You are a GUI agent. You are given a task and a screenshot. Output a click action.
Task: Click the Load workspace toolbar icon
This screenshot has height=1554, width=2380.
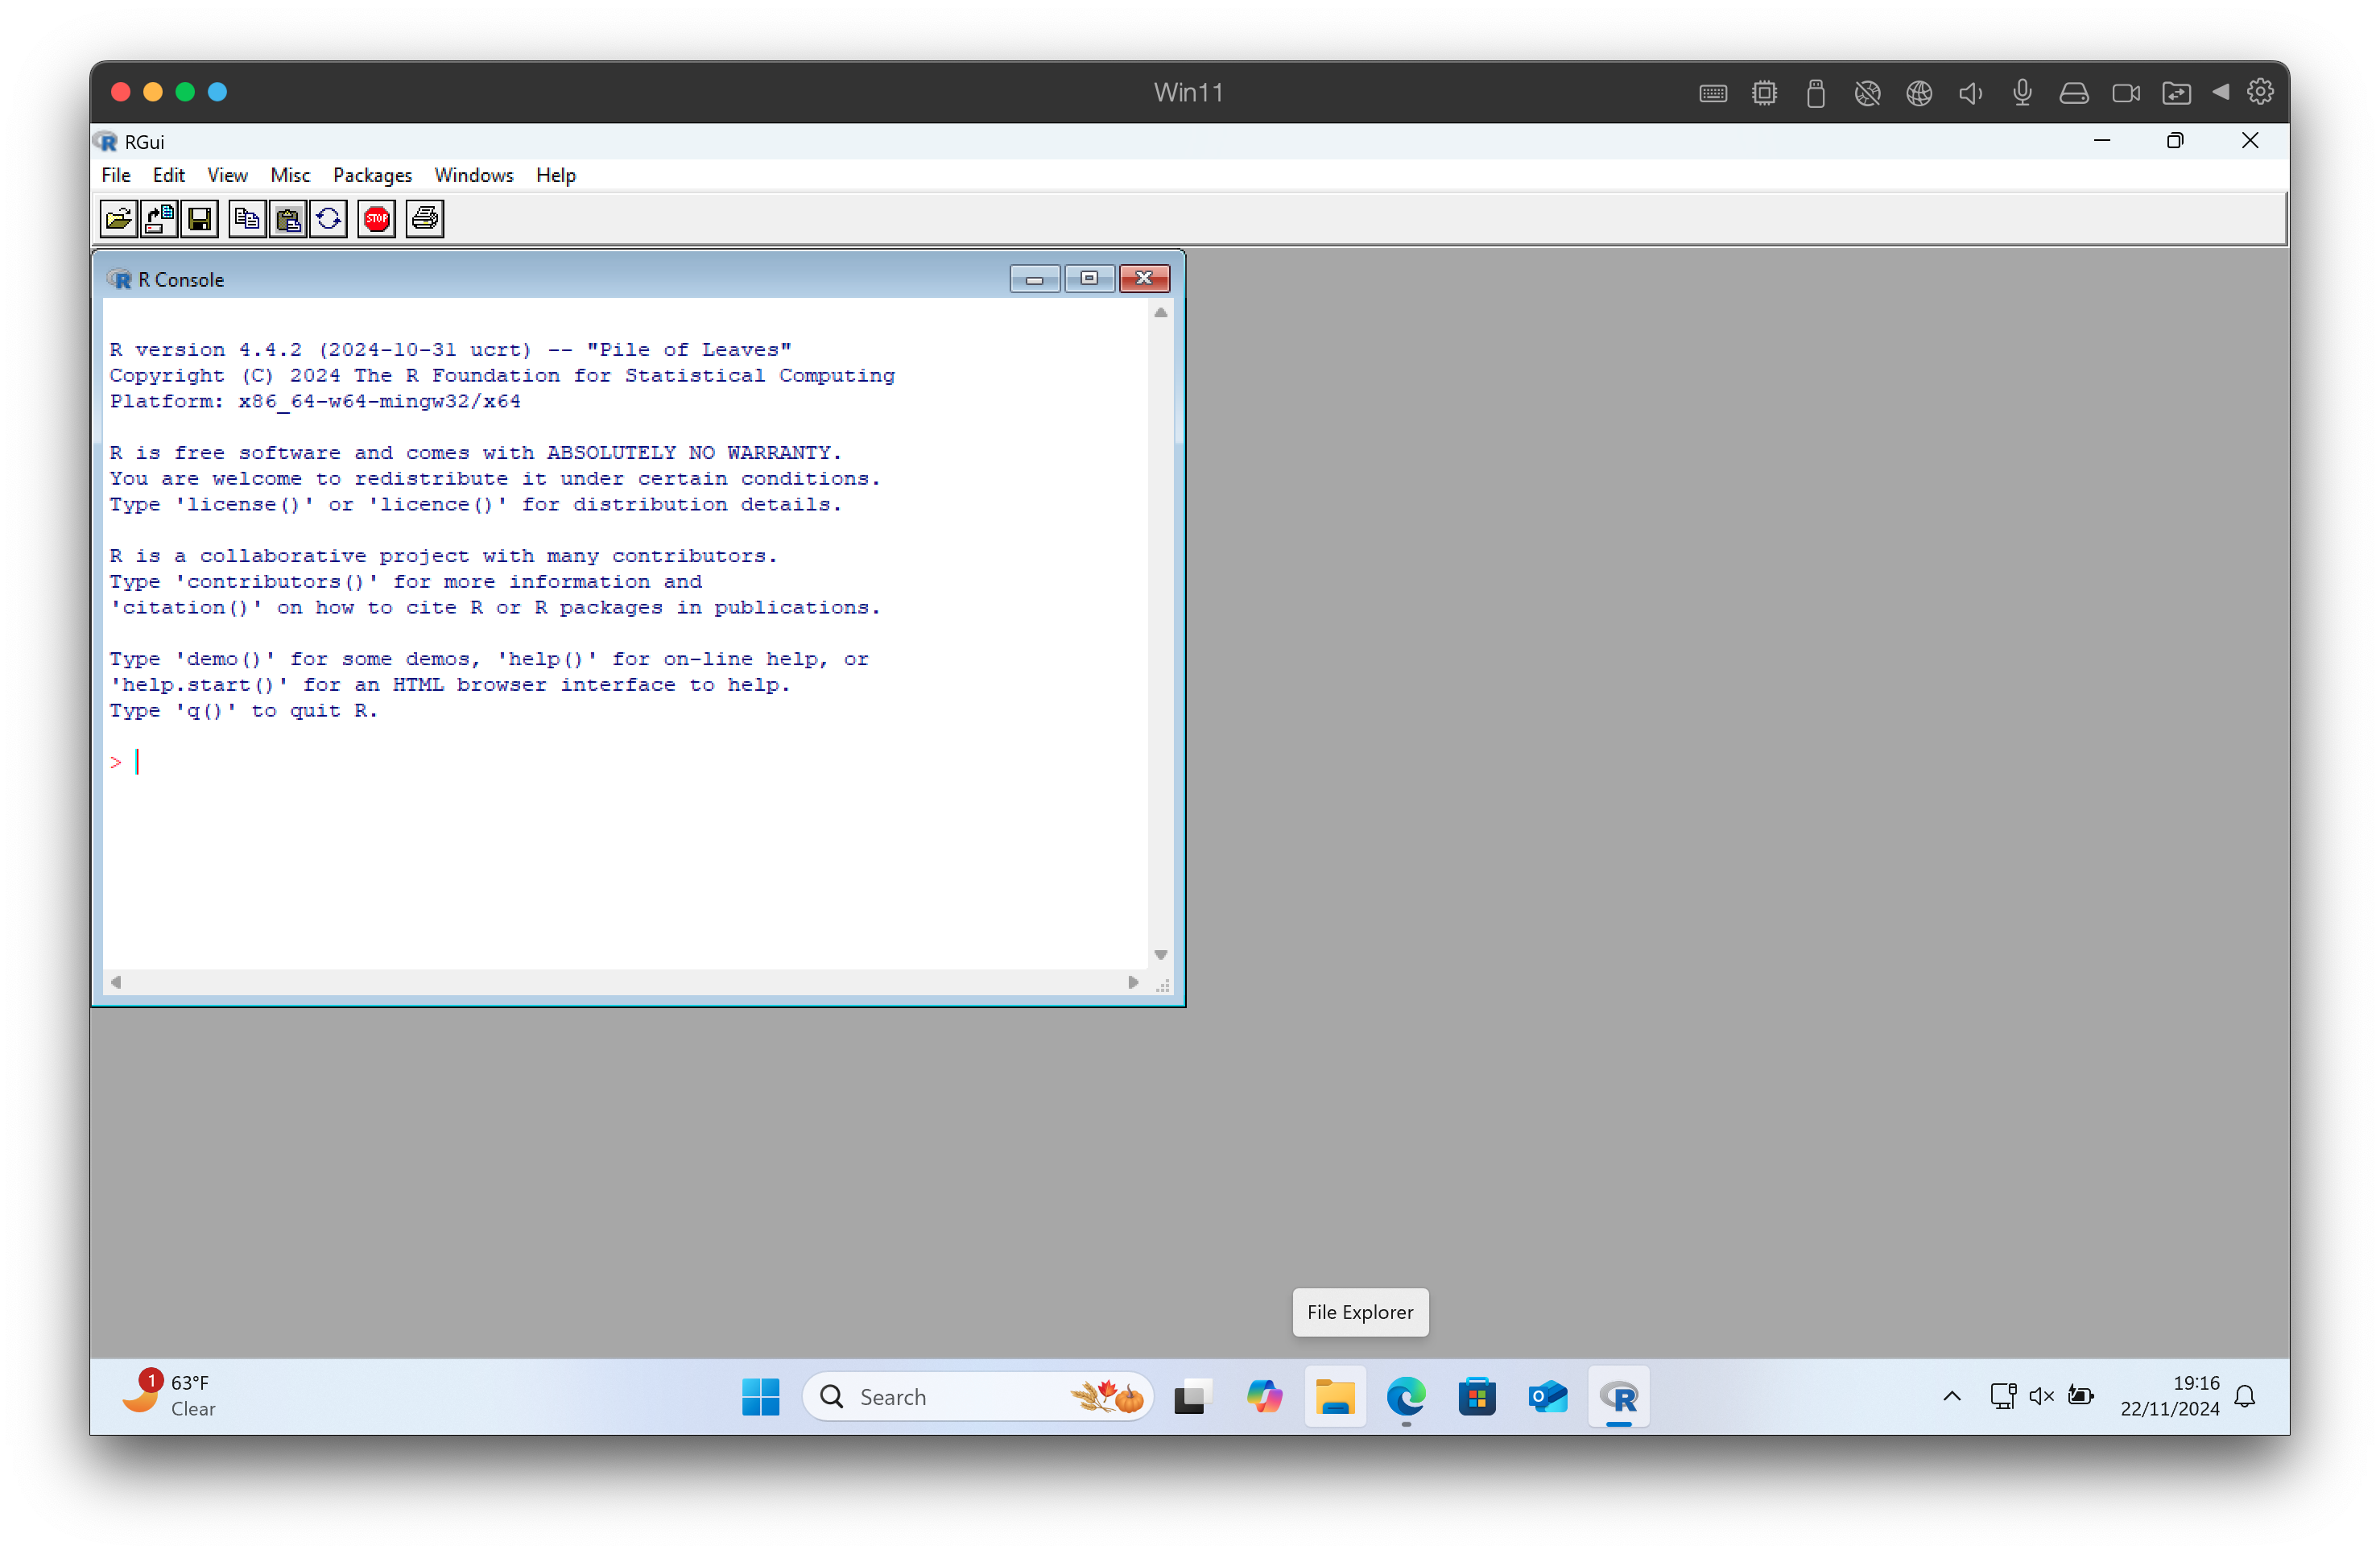[x=159, y=219]
